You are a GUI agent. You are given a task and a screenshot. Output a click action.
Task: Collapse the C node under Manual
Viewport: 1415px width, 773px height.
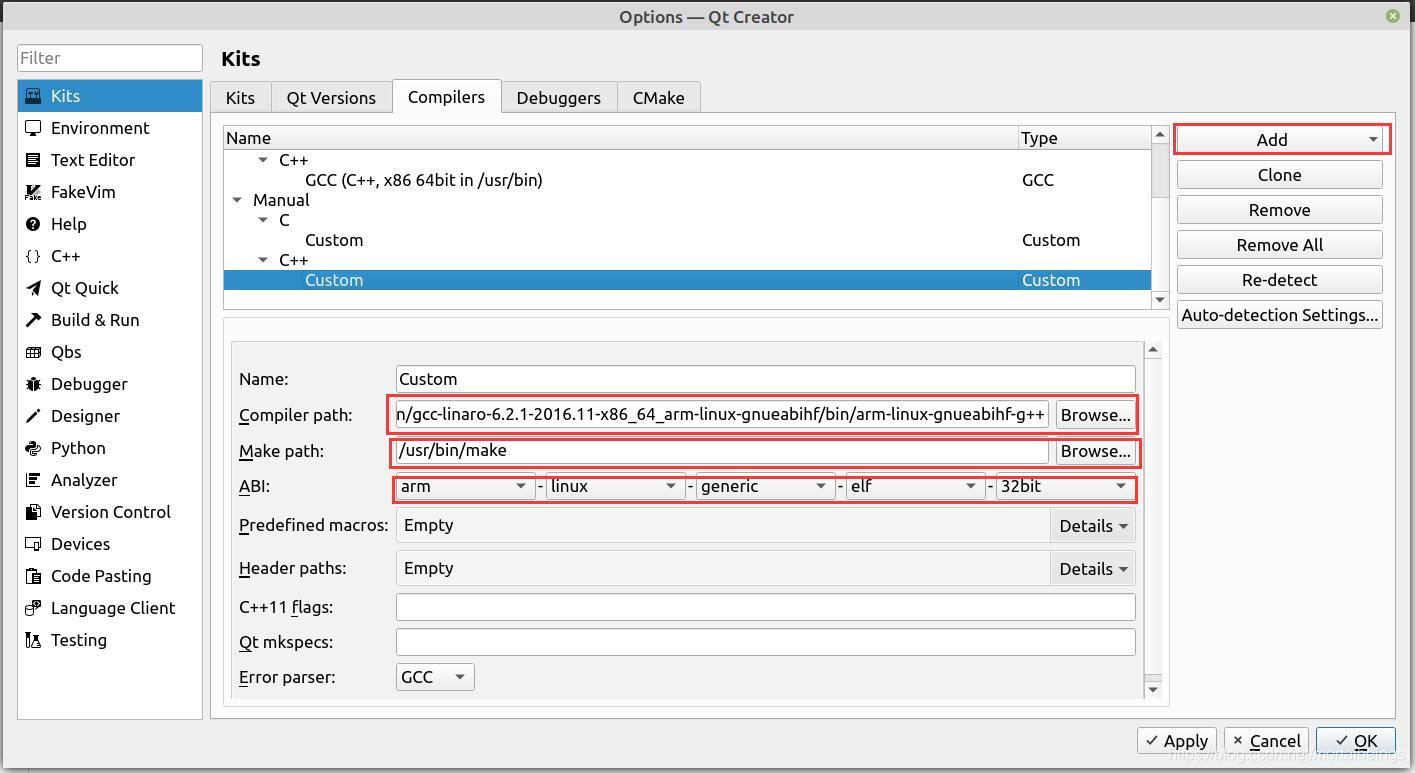pyautogui.click(x=263, y=220)
